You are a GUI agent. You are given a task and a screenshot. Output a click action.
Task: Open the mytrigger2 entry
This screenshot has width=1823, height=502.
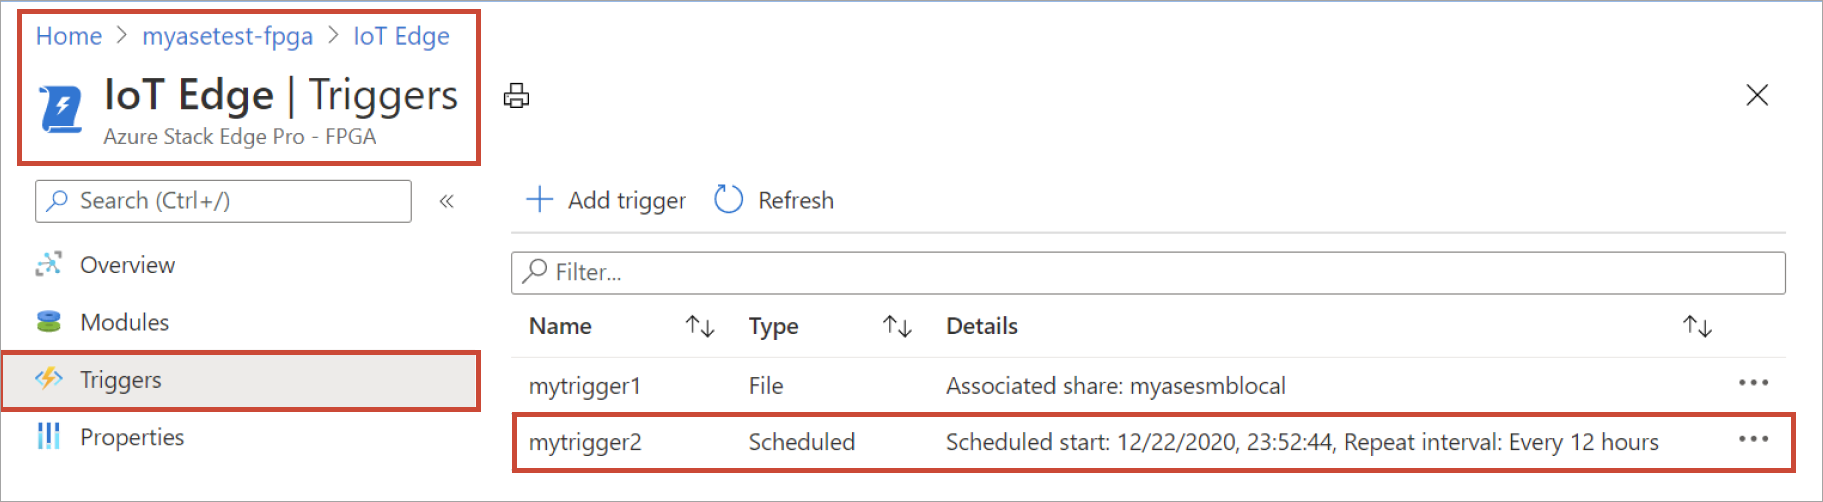585,442
